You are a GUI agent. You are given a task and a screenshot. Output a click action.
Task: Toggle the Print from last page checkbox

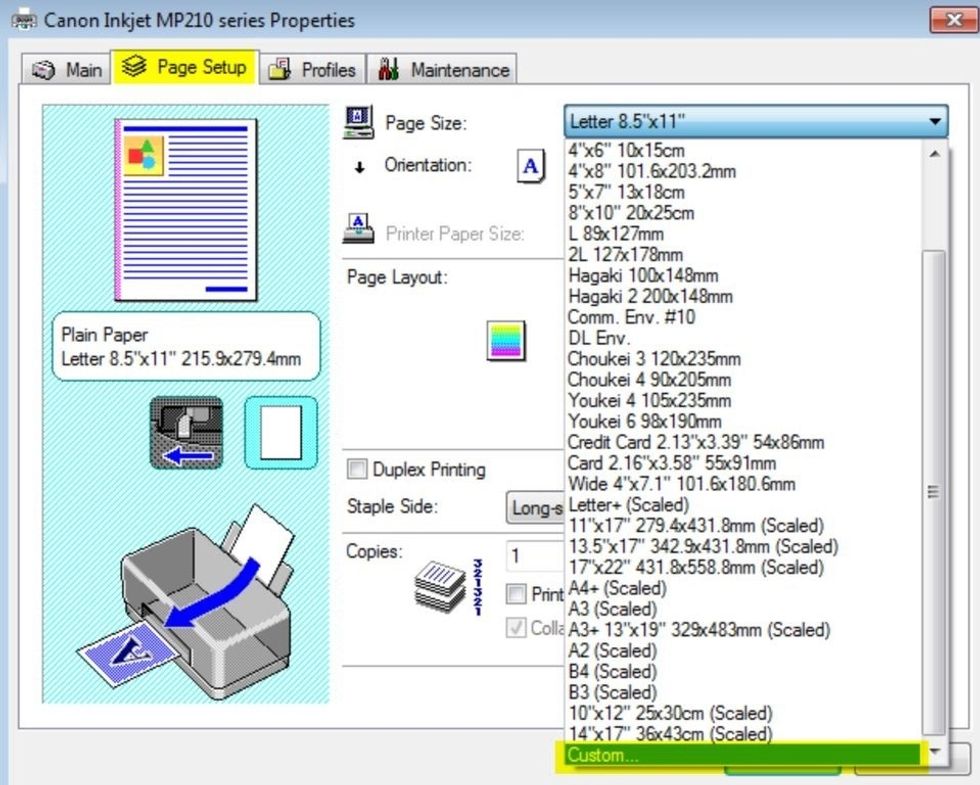tap(516, 594)
